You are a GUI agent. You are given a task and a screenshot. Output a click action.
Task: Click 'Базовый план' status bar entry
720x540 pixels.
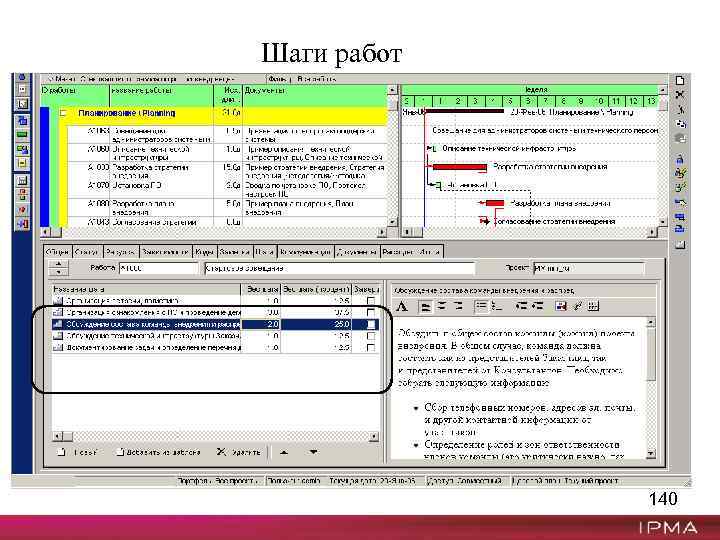point(565,481)
